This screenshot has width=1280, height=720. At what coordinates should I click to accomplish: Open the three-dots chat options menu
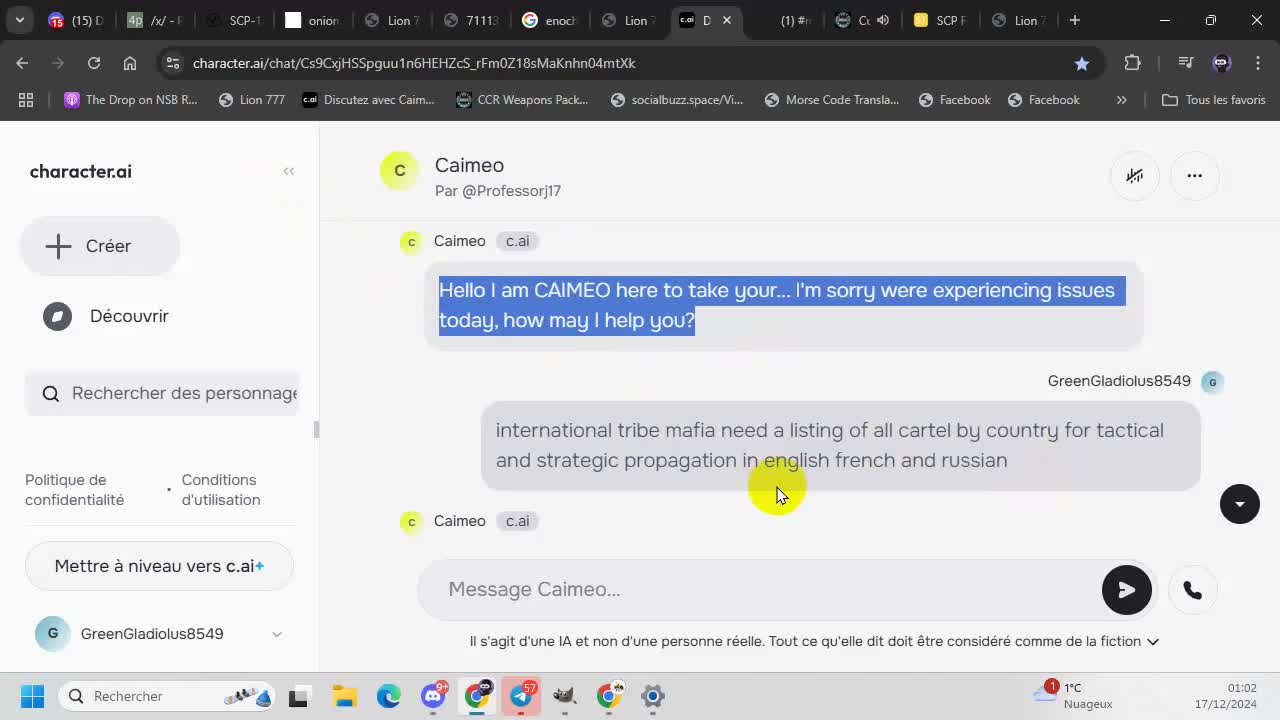(x=1194, y=175)
